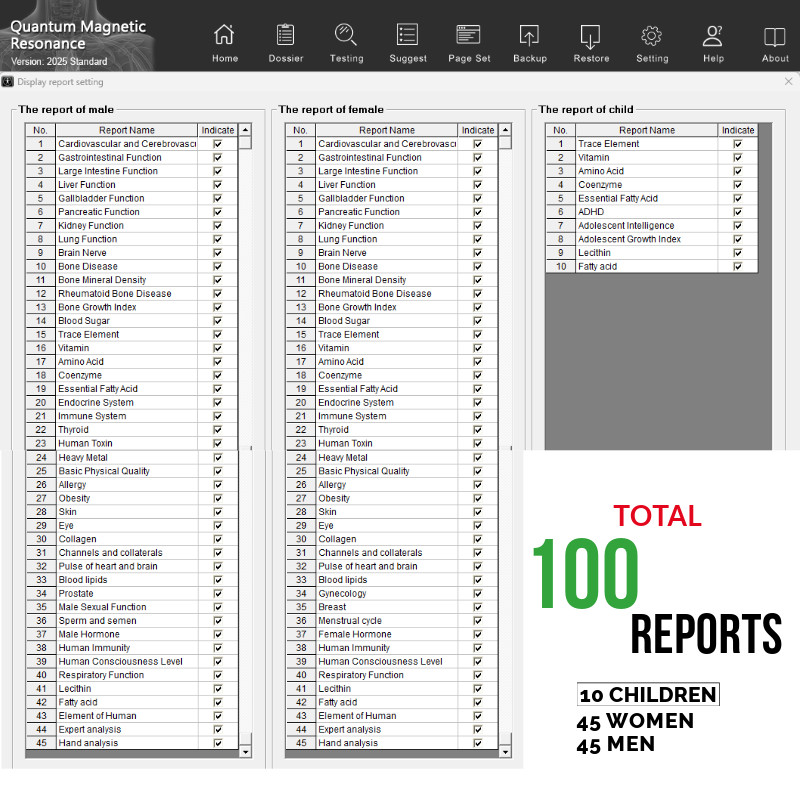Toggle child Trace Element indicate checkbox
800x800 pixels.
click(738, 144)
